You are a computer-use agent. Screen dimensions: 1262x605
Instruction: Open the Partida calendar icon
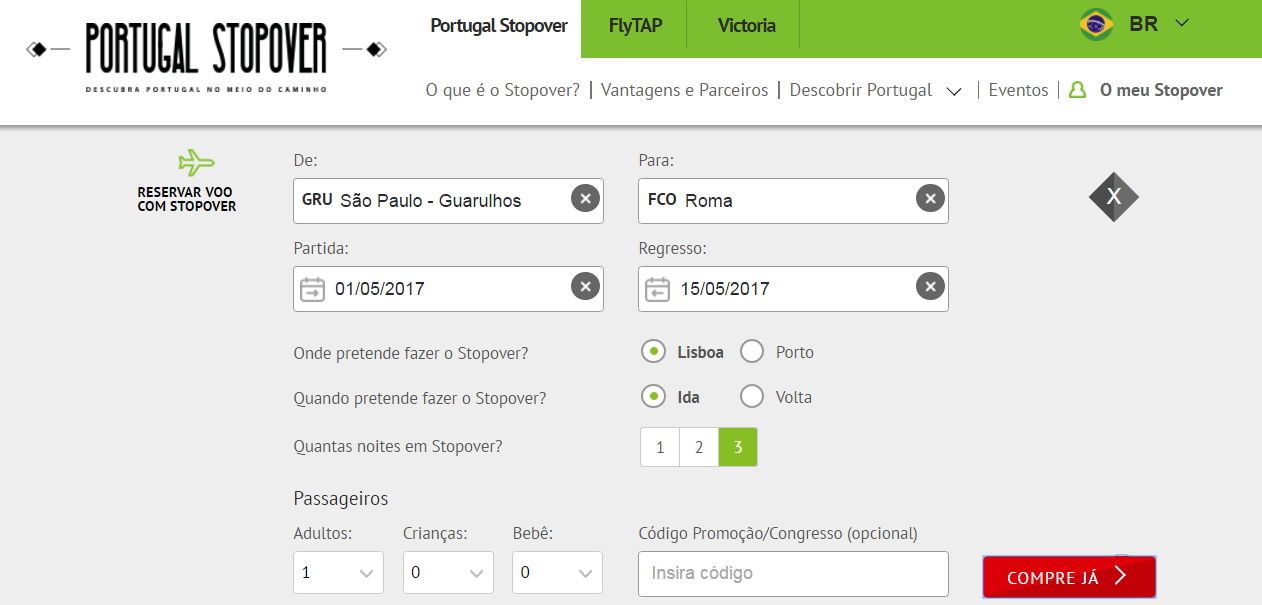coord(313,289)
